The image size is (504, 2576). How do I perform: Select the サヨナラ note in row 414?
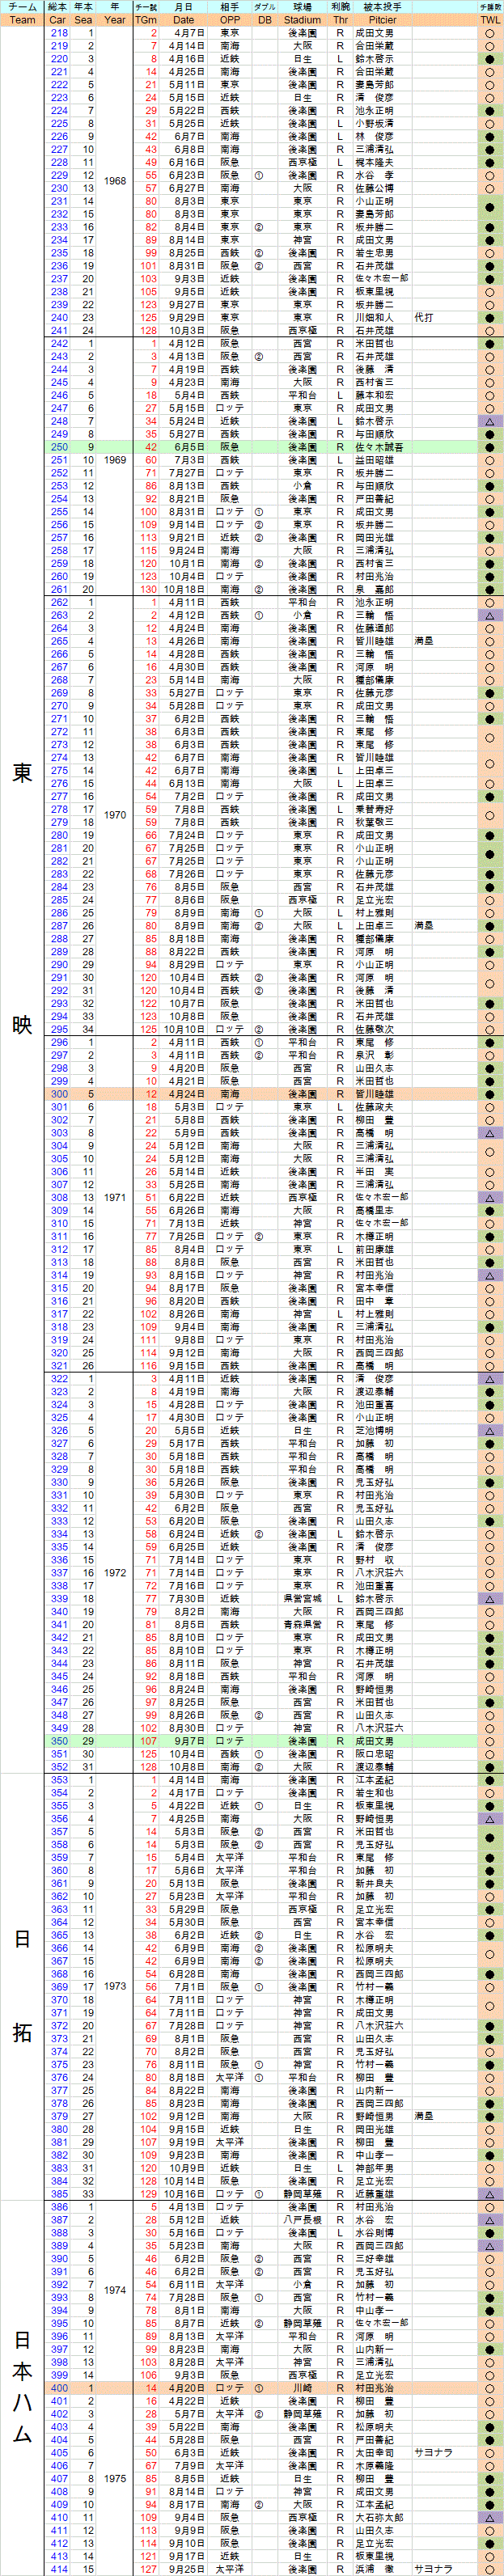coord(433,2568)
